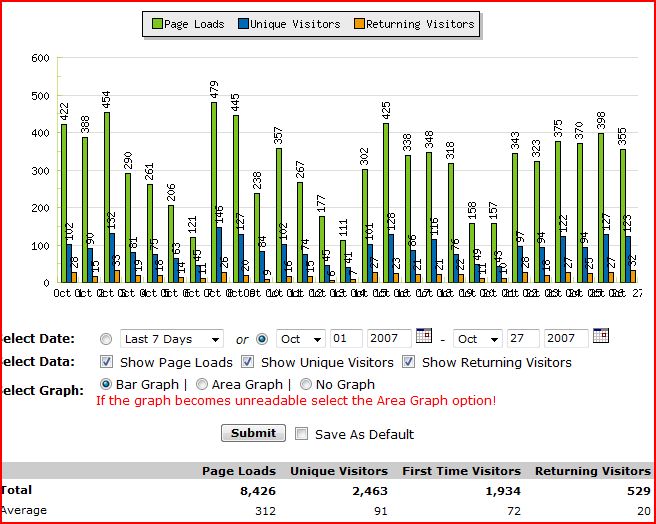Image resolution: width=656 pixels, height=524 pixels.
Task: Click the Page Loads legend label
Action: click(195, 24)
